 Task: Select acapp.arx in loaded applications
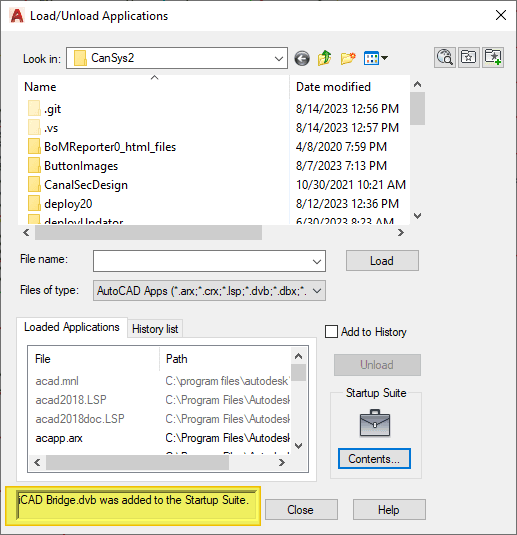[x=59, y=438]
